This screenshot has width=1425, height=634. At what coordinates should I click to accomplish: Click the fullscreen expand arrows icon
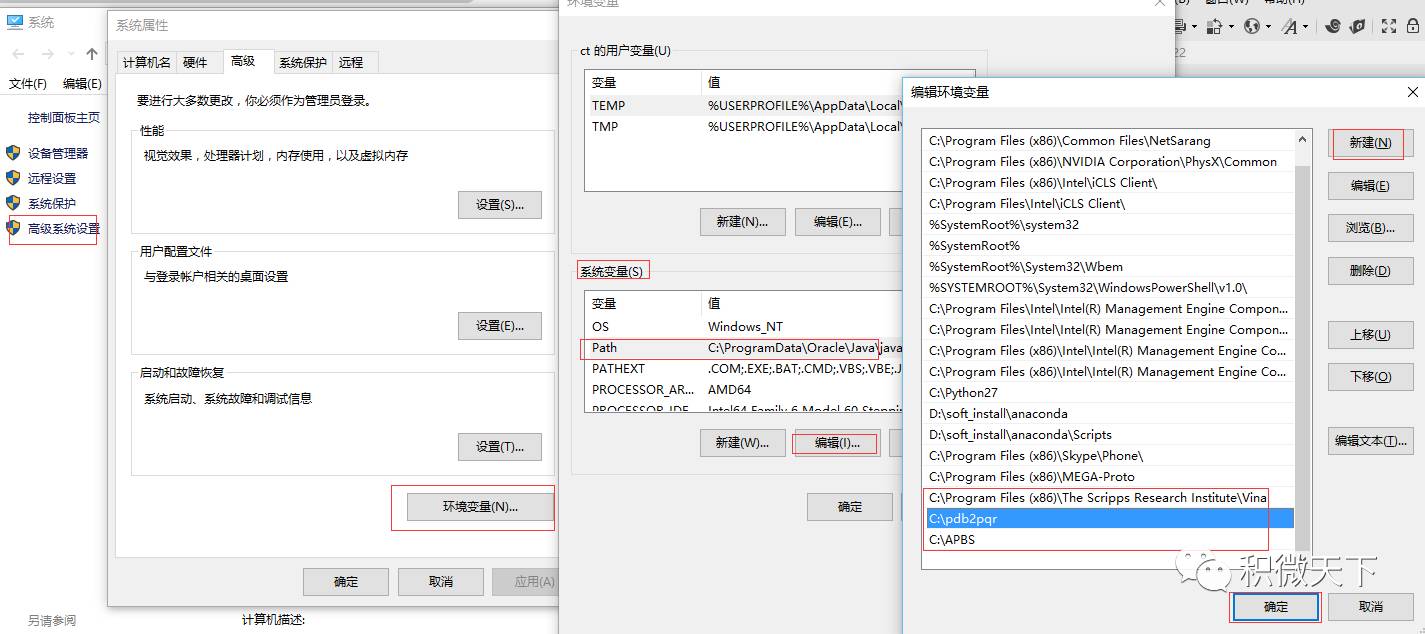click(x=1389, y=26)
